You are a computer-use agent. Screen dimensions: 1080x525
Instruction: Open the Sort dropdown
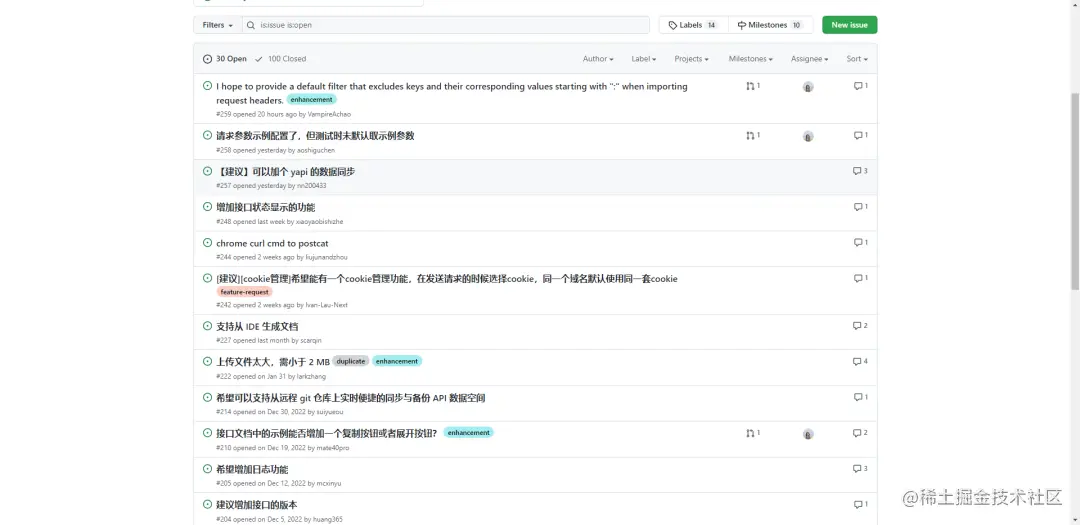click(857, 59)
